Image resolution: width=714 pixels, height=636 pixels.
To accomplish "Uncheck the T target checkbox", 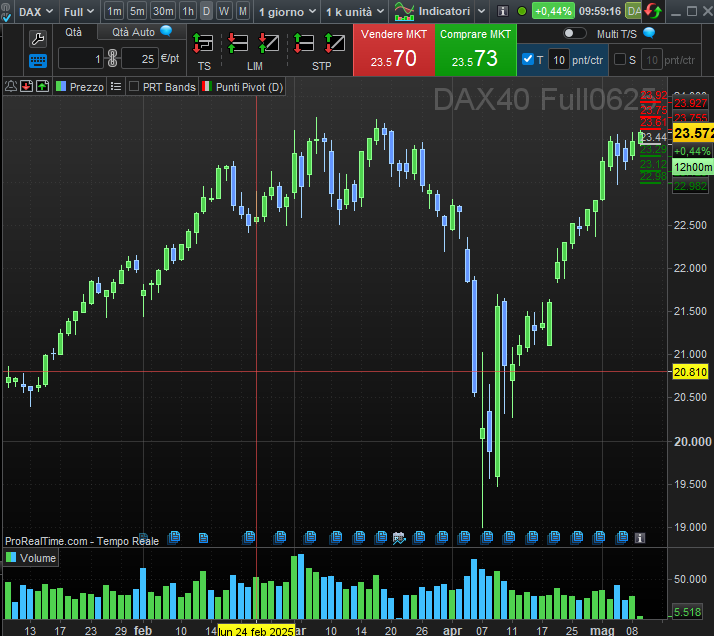I will (528, 59).
